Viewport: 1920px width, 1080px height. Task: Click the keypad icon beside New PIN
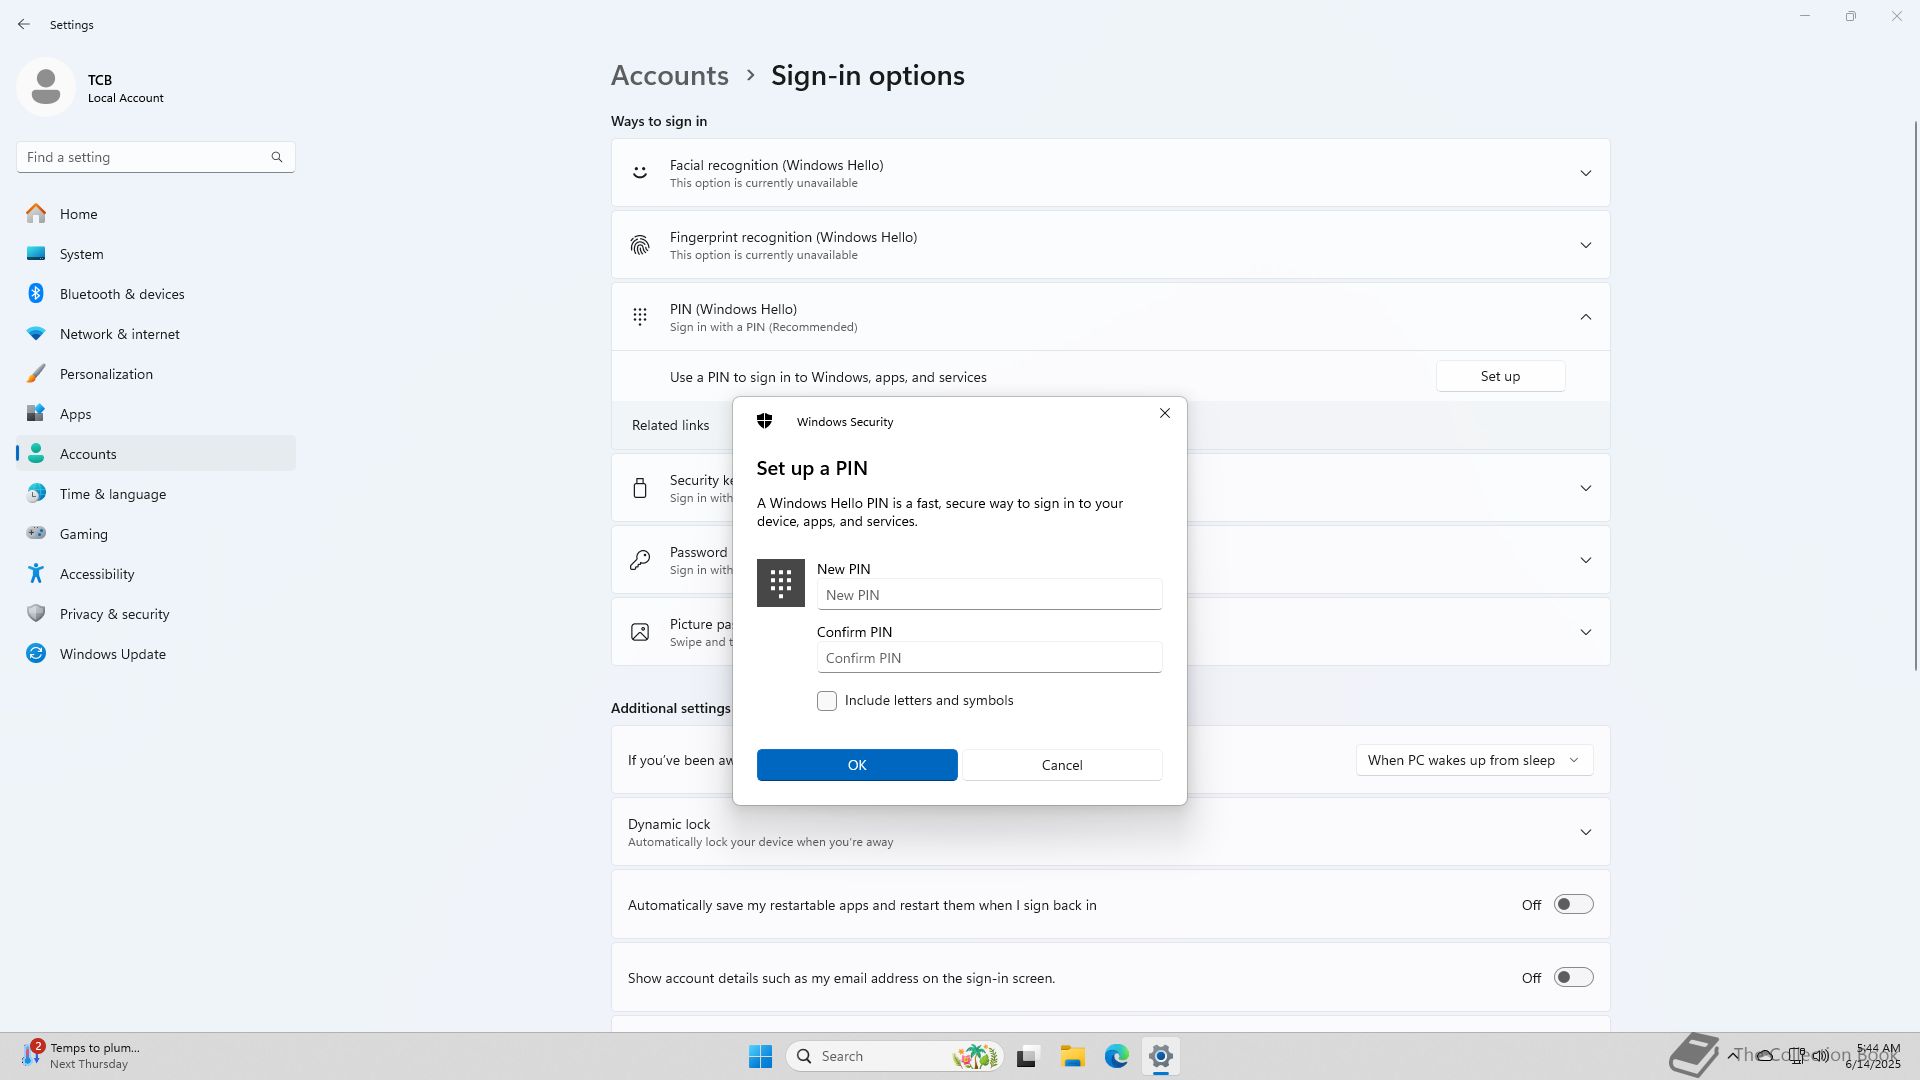[780, 583]
